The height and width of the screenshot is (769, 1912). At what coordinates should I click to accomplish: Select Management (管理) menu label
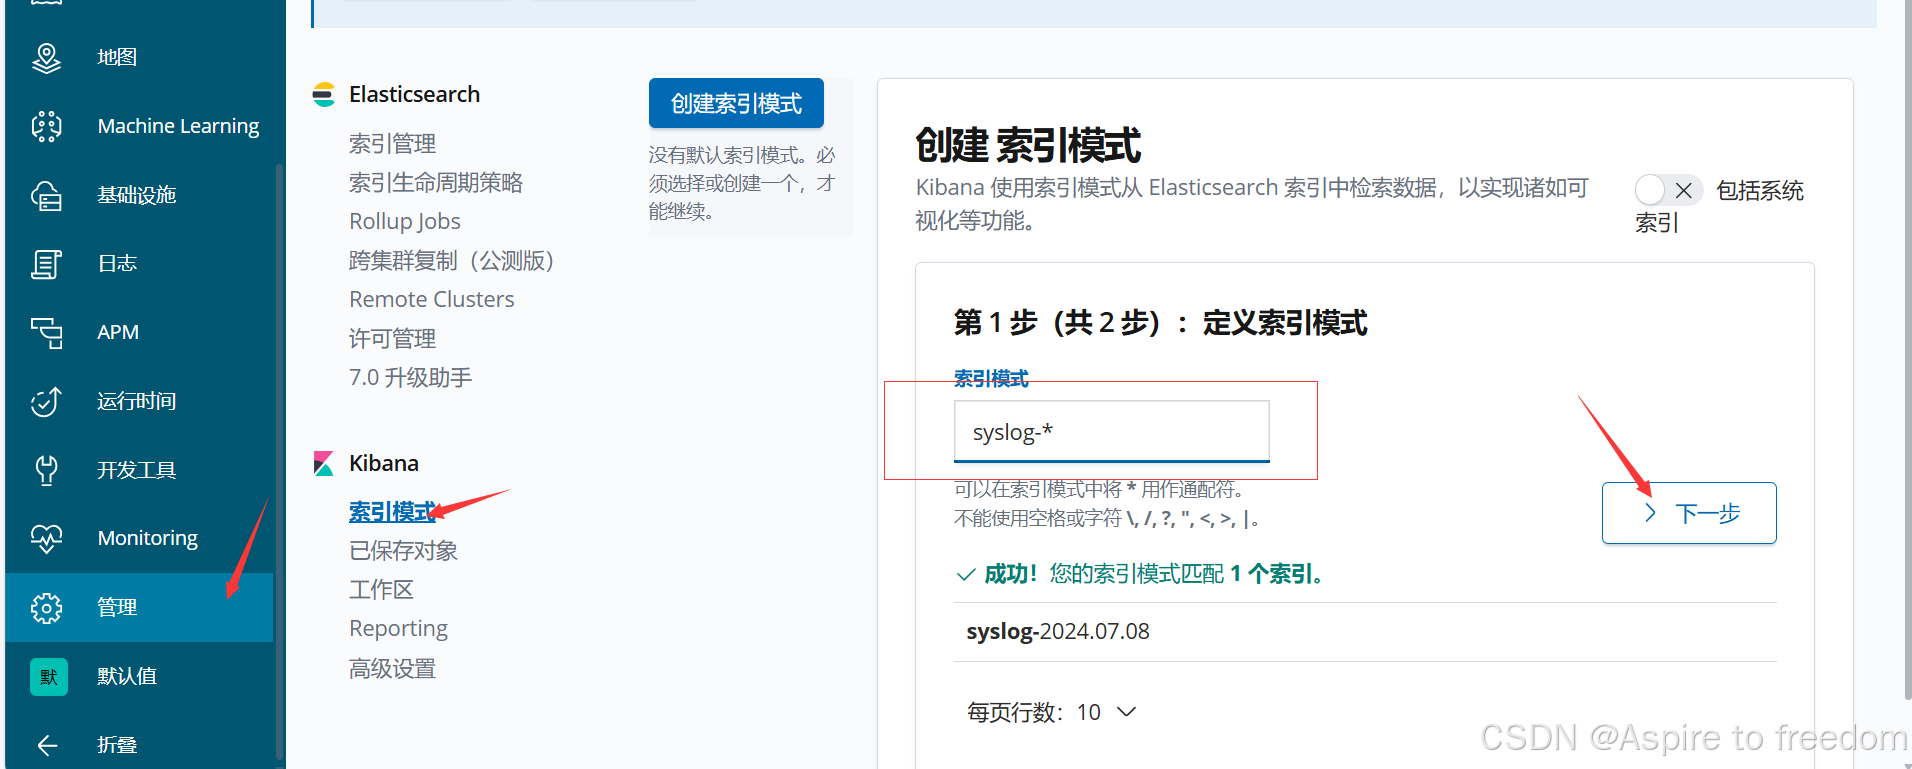[117, 607]
